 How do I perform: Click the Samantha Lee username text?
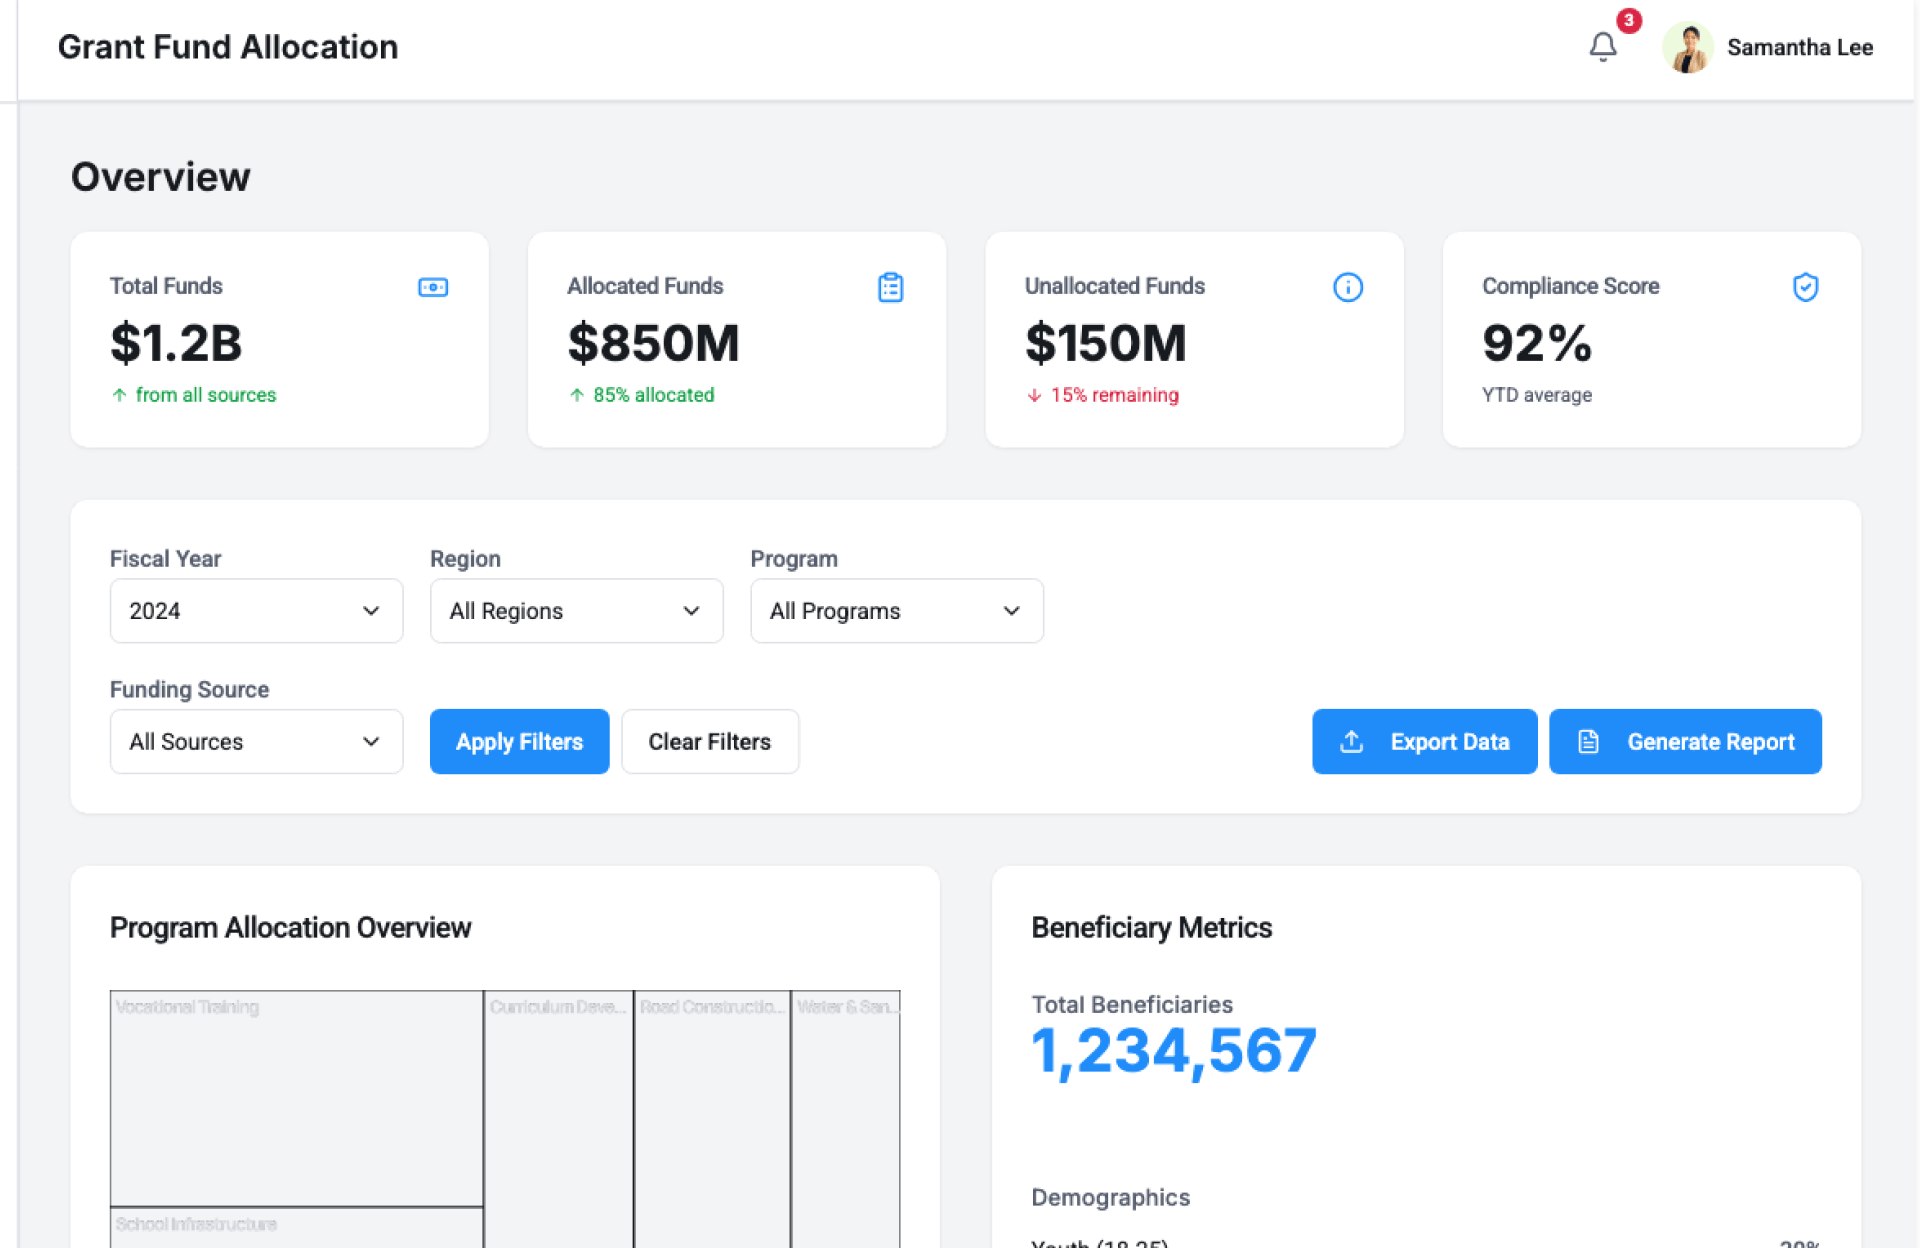(x=1799, y=47)
